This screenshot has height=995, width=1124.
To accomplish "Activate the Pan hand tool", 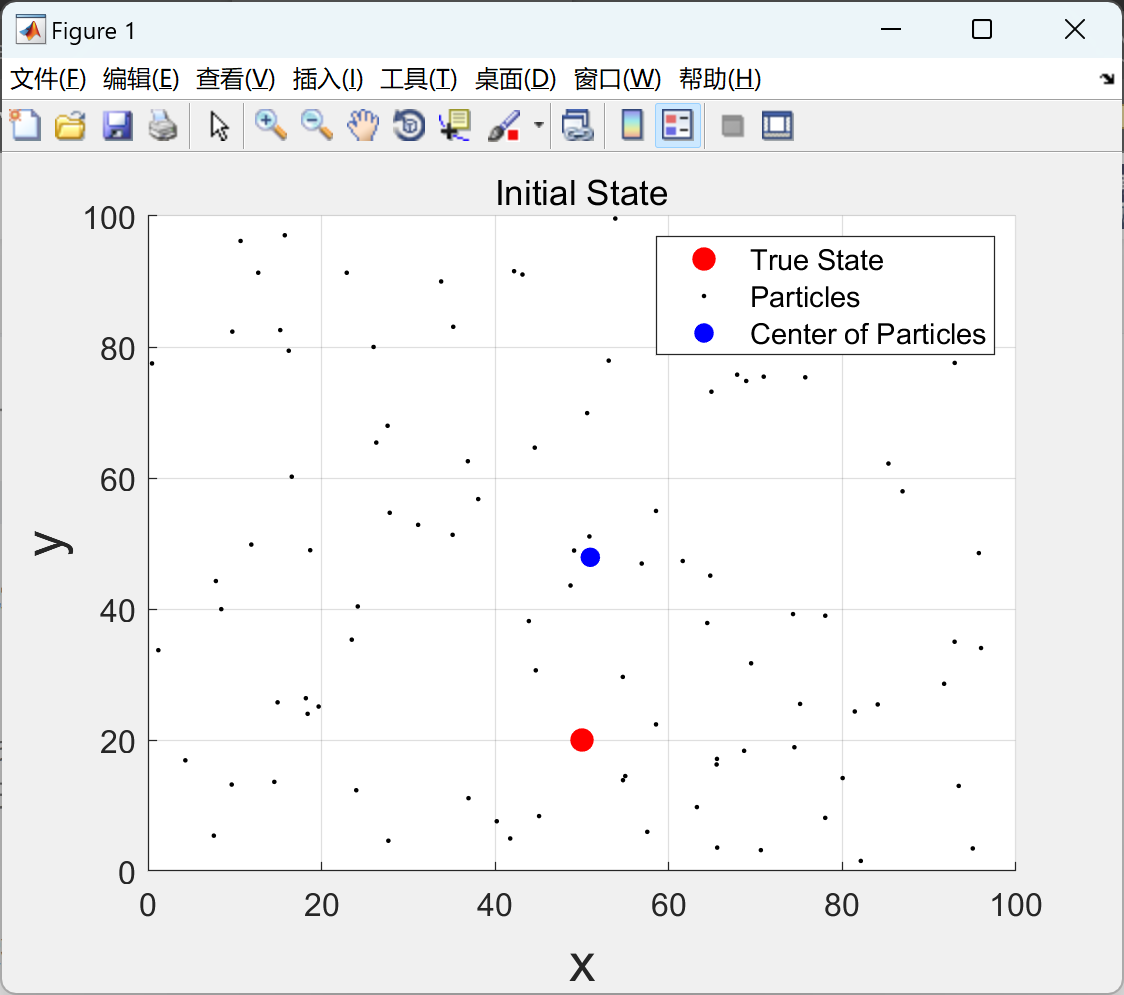I will click(x=363, y=125).
